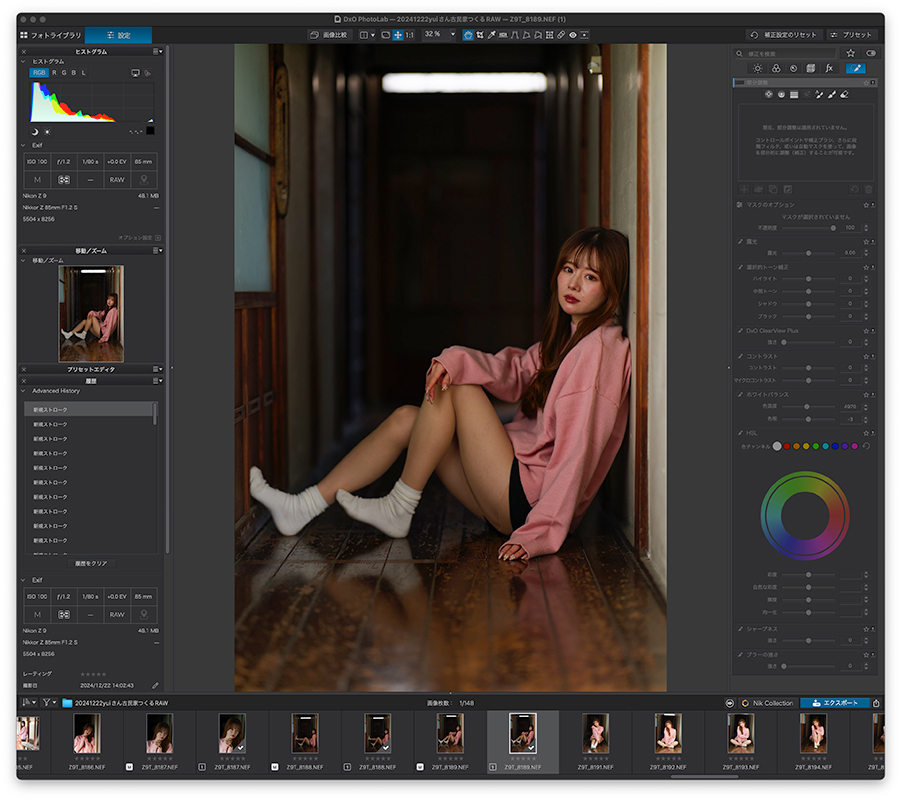
Task: Select the first 新規ストローク history entry
Action: (x=89, y=410)
